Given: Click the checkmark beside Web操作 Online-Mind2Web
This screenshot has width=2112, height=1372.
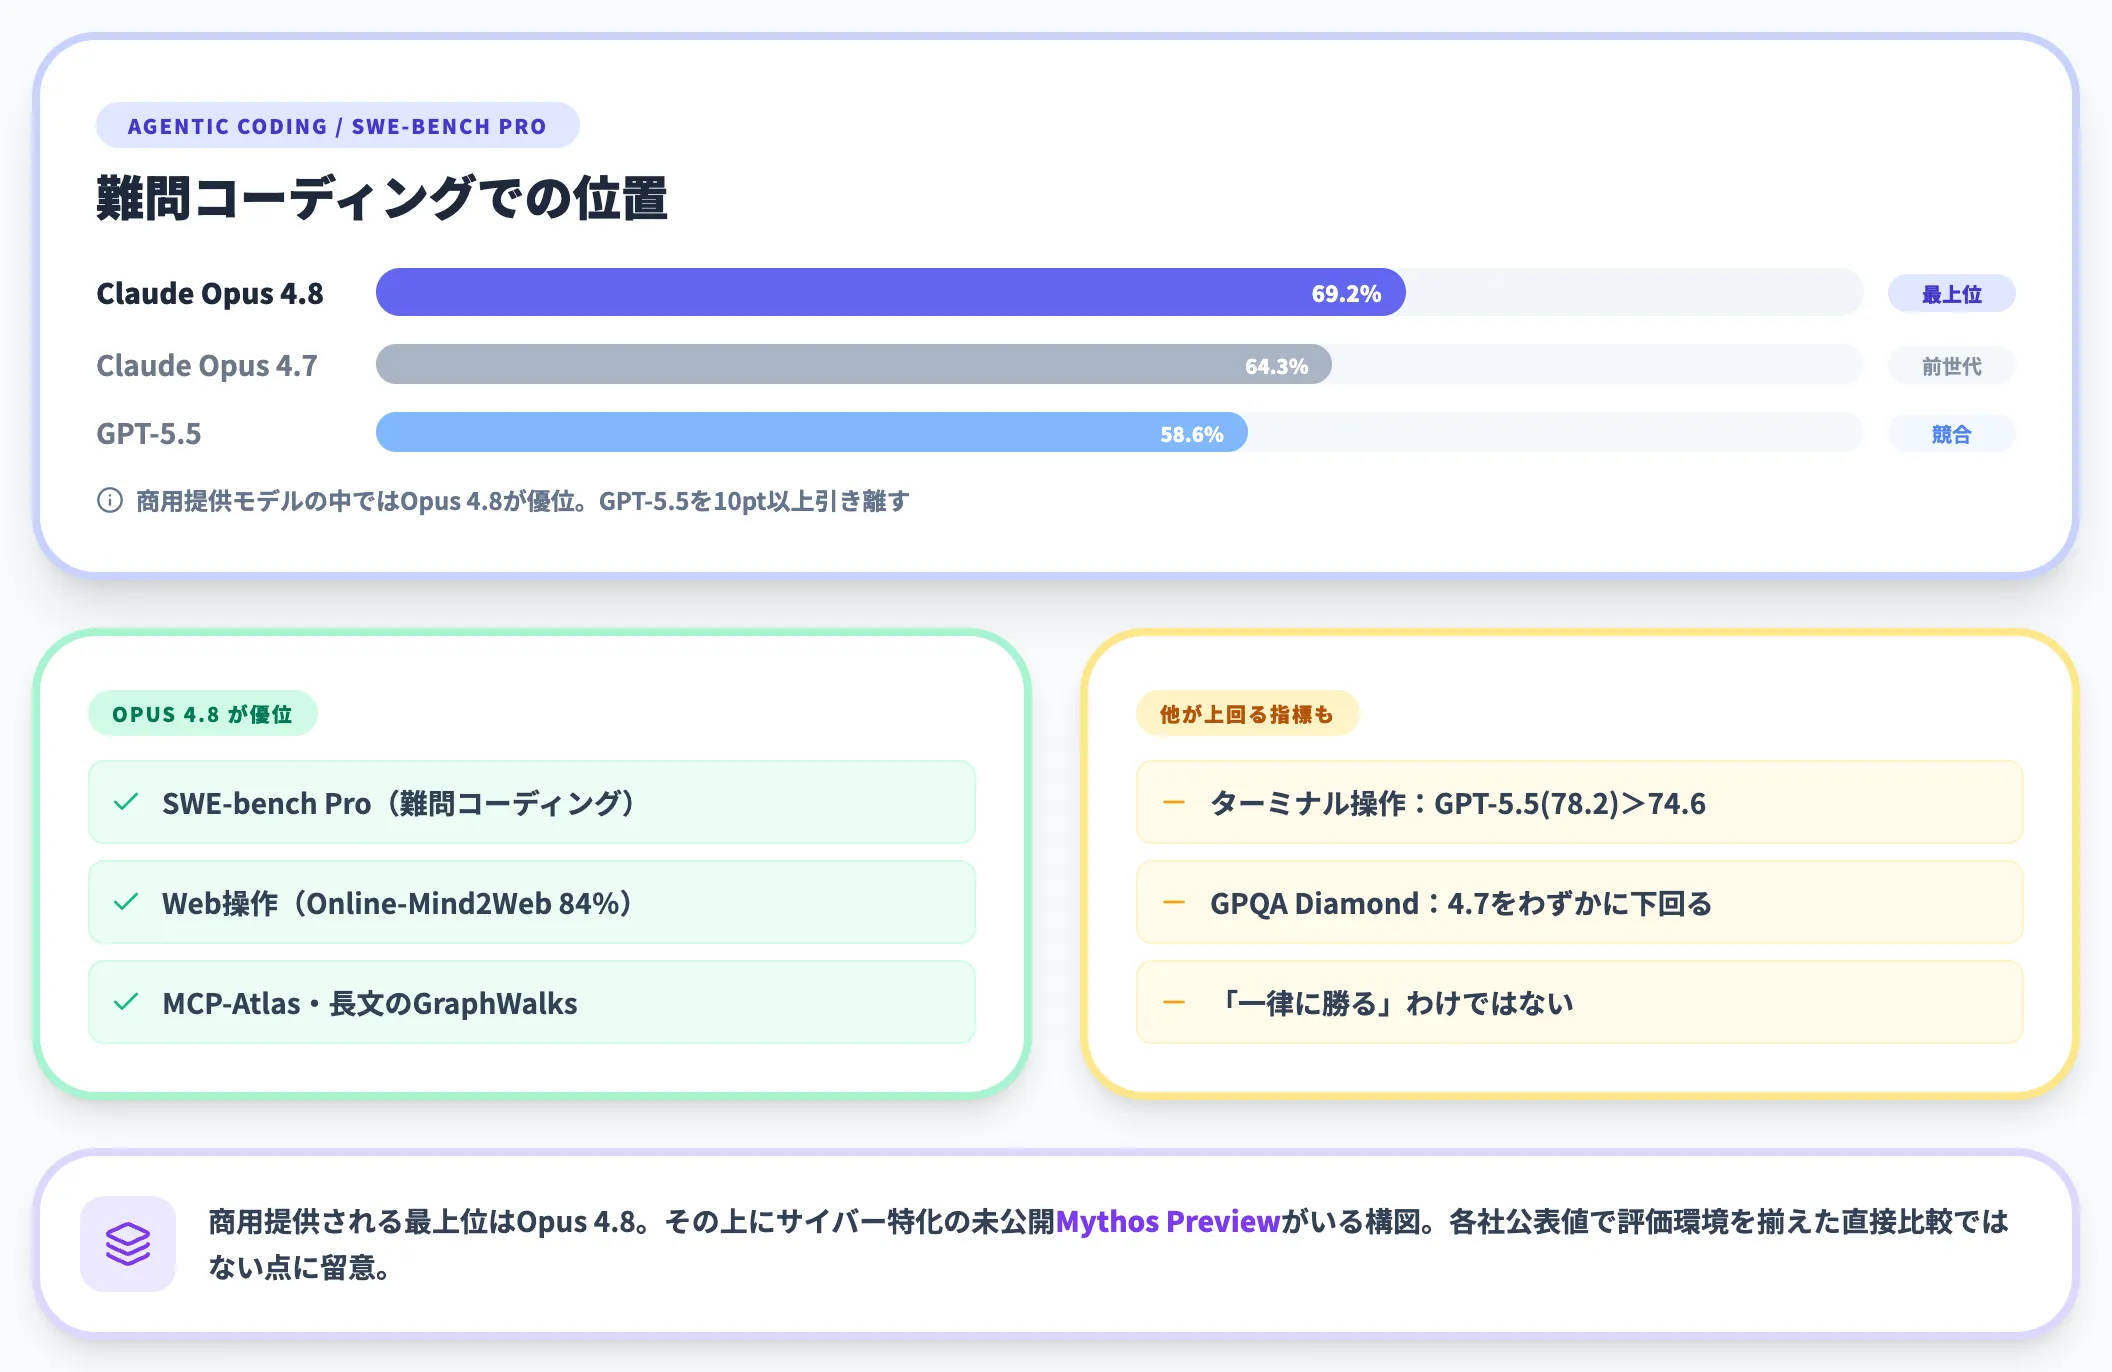Looking at the screenshot, I should tap(126, 902).
